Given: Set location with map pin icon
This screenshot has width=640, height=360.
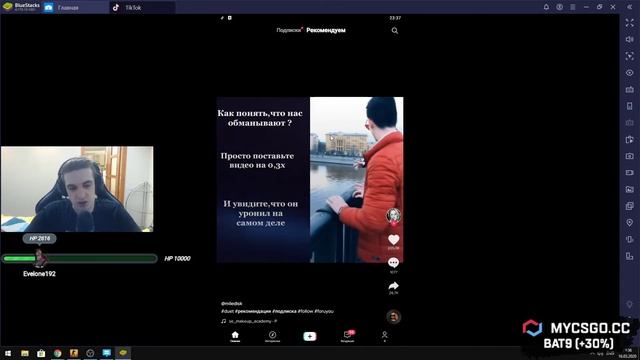Looking at the screenshot, I should (630, 222).
